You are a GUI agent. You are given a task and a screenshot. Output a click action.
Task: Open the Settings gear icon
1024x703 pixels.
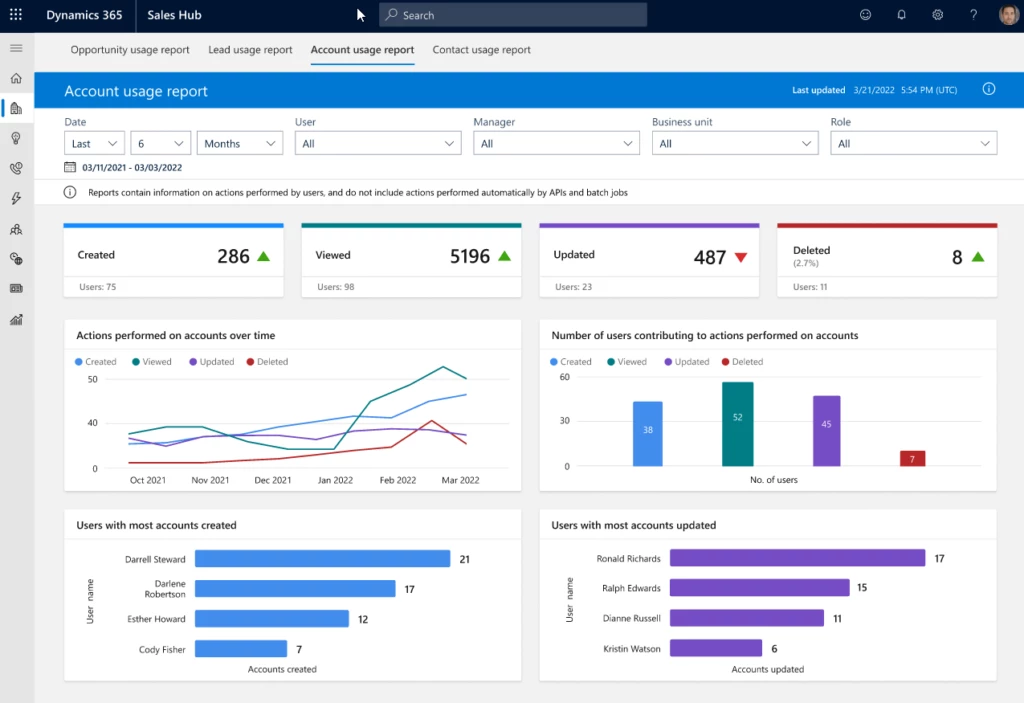click(938, 14)
